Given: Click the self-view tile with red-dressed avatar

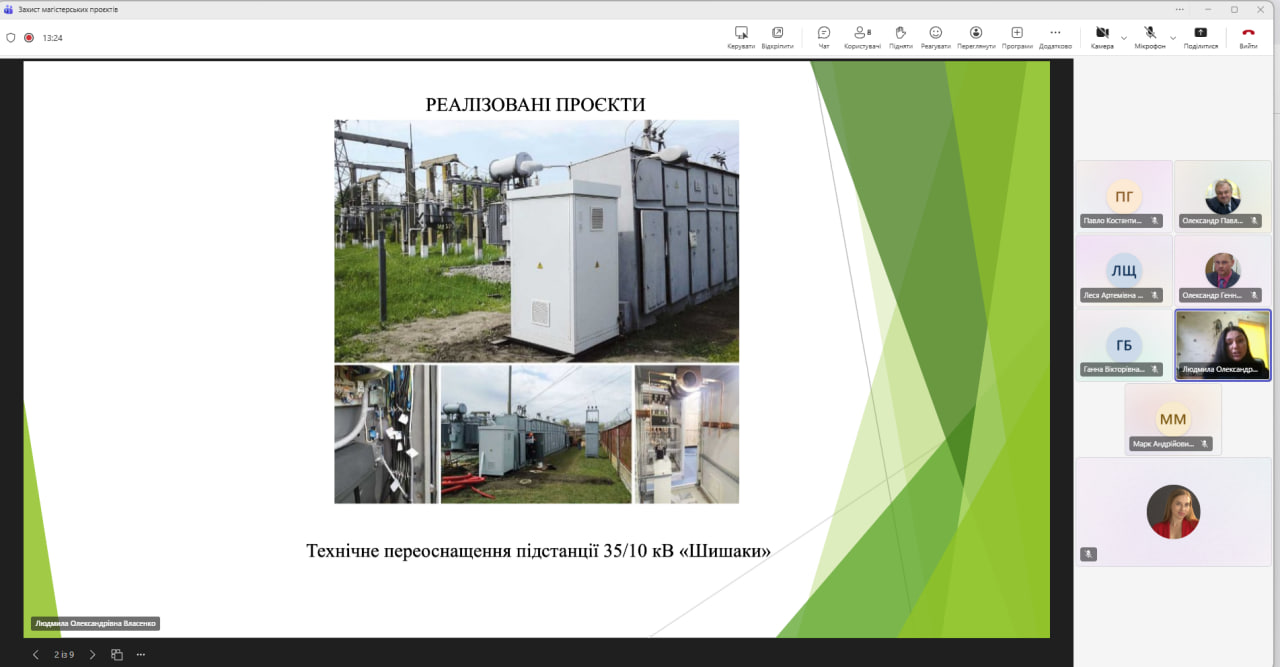Looking at the screenshot, I should [x=1173, y=512].
